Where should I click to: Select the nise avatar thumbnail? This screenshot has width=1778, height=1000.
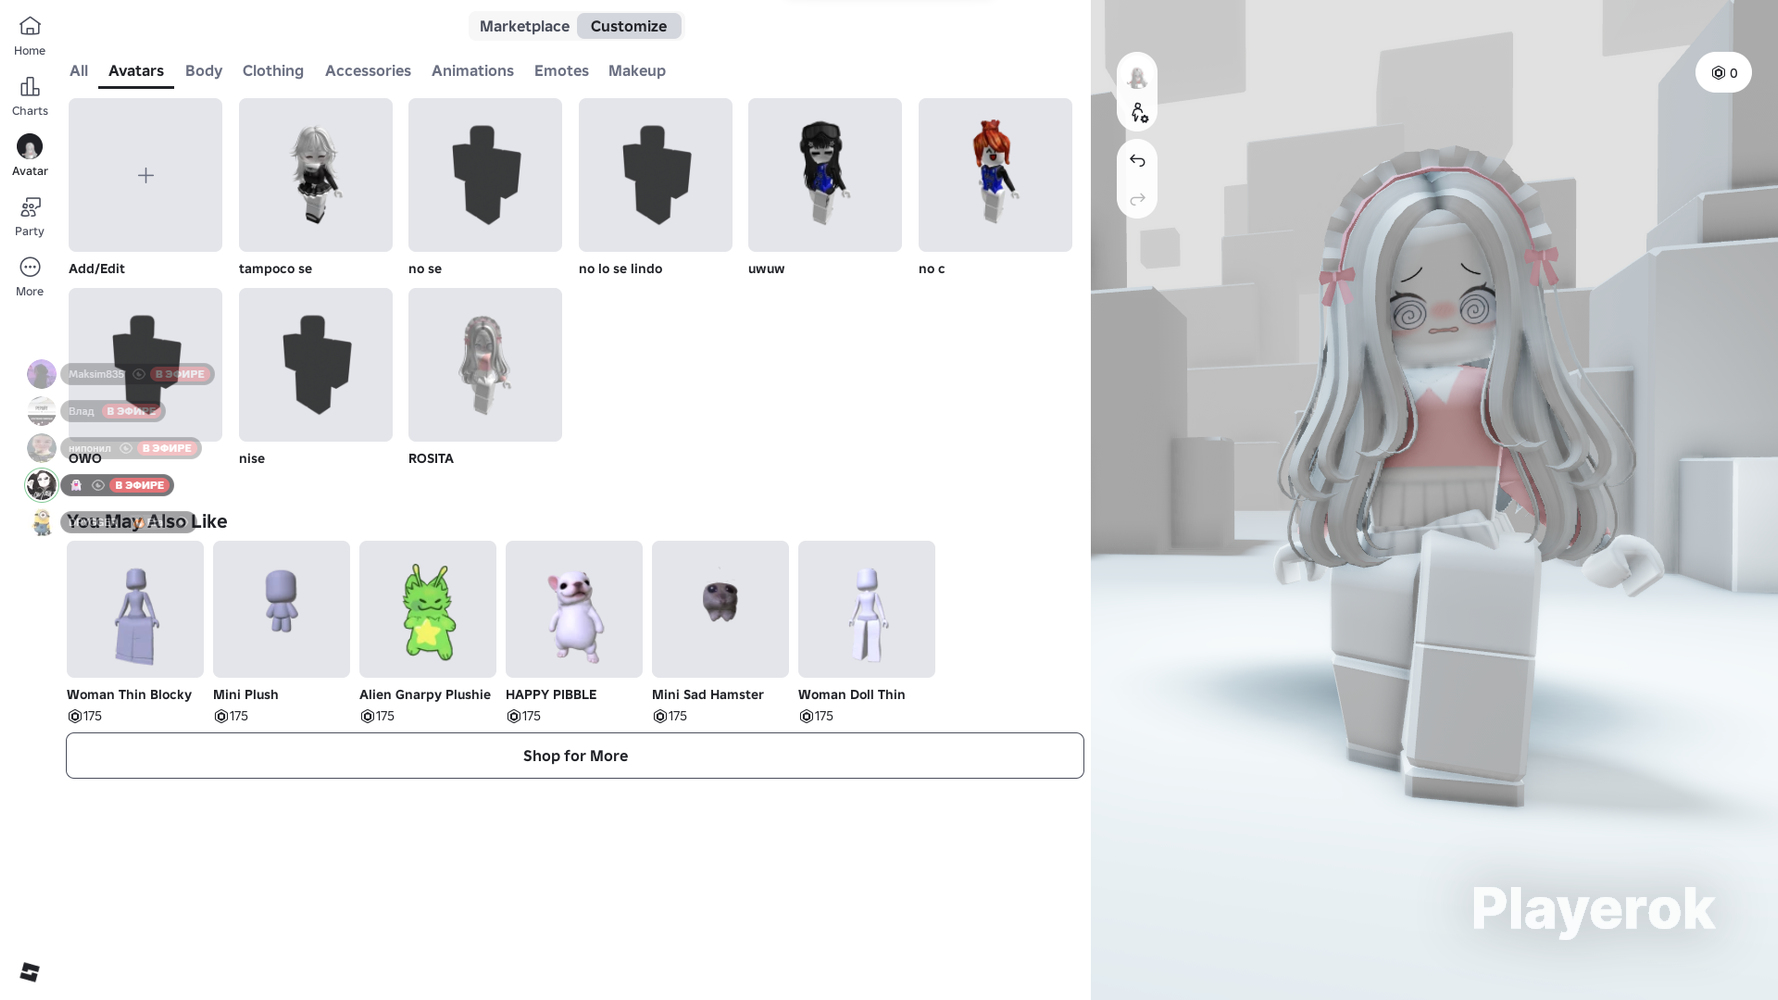(316, 365)
